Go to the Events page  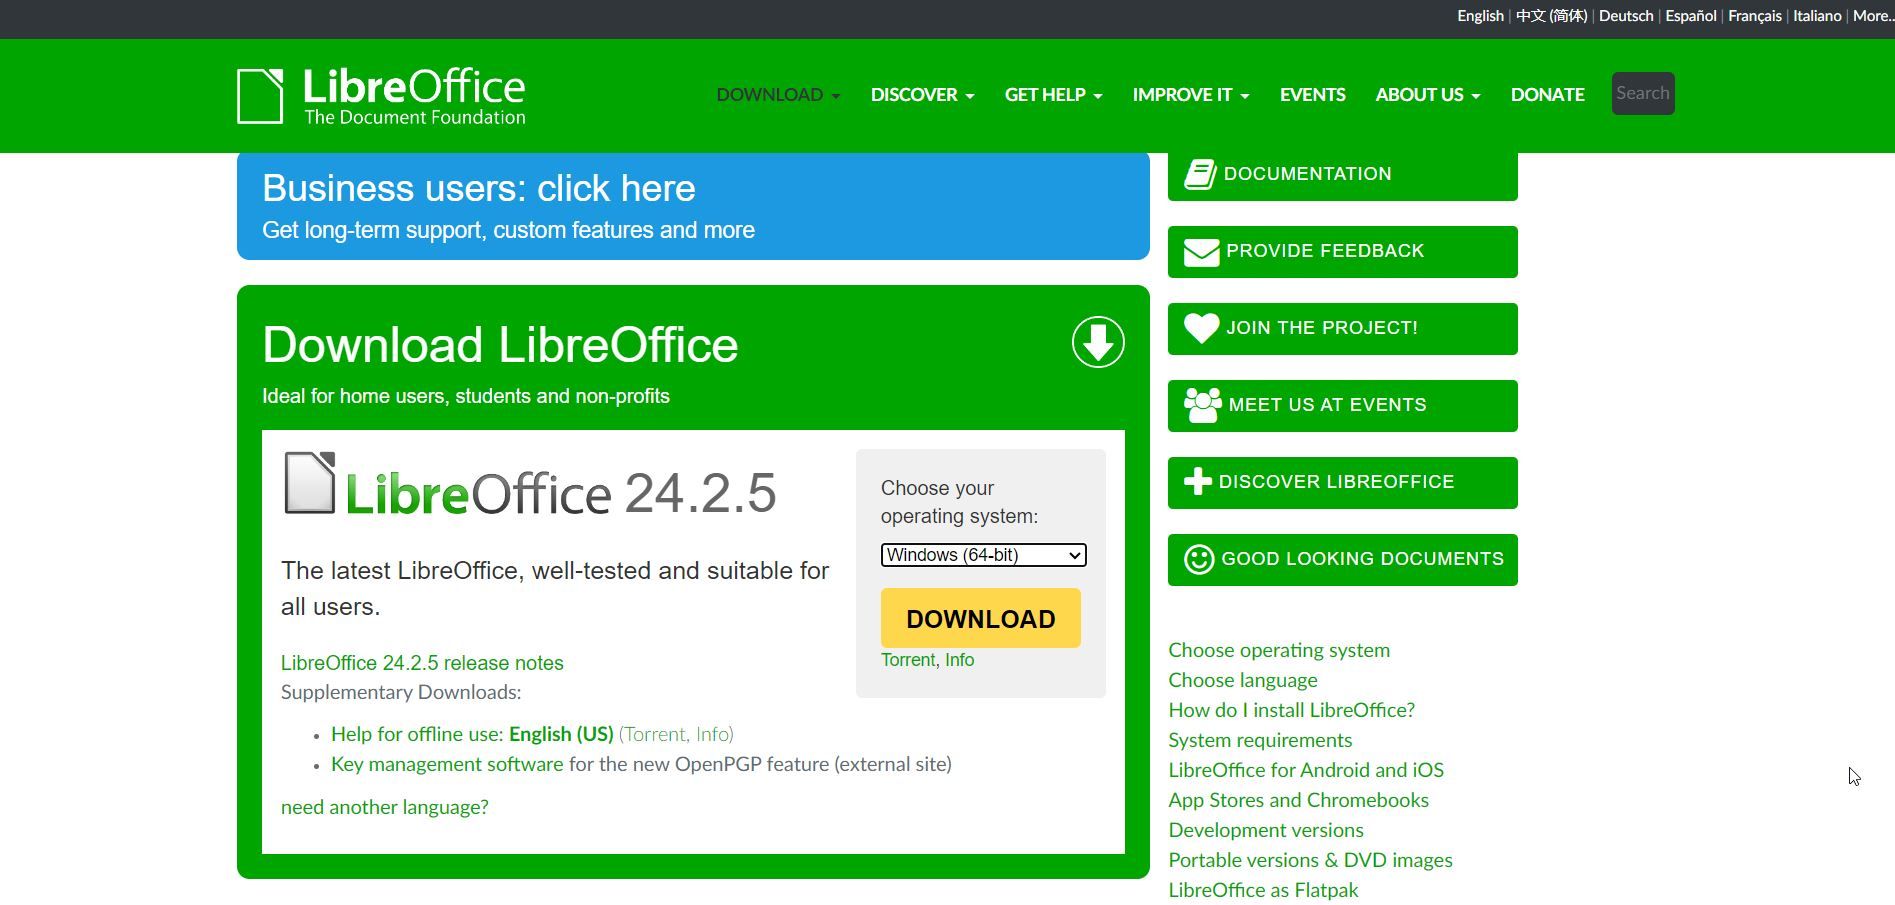click(x=1312, y=95)
